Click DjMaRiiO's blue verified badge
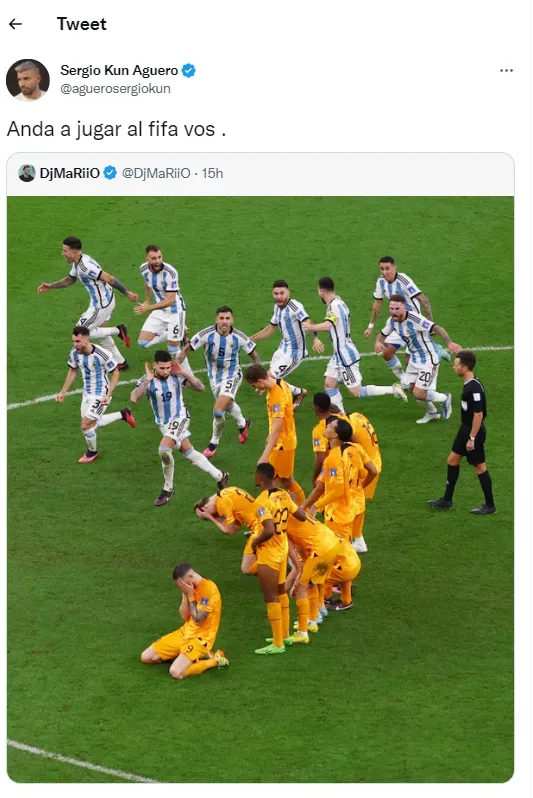This screenshot has width=533, height=798. click(x=110, y=173)
